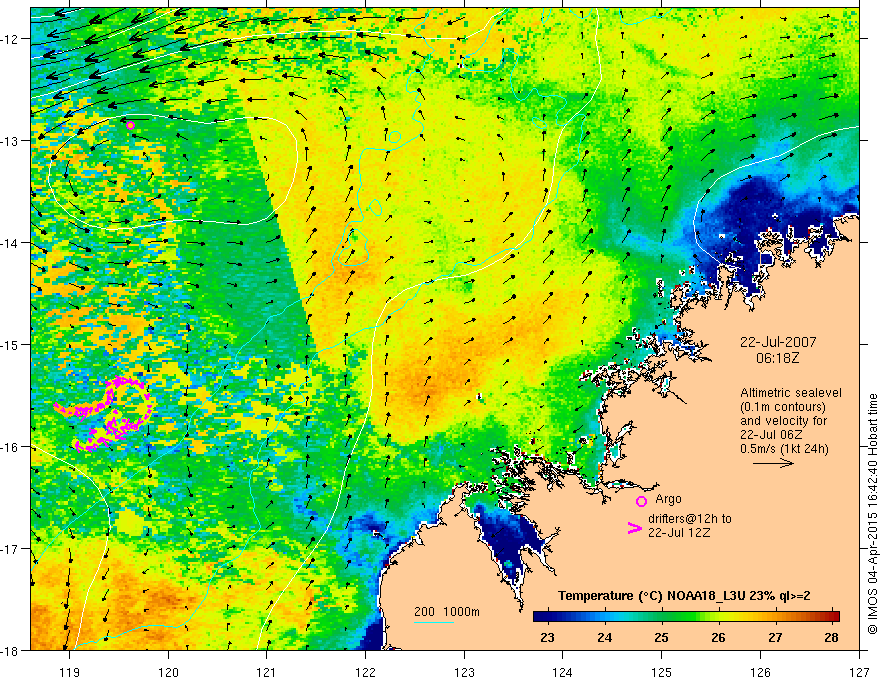This screenshot has height=680, width=880.
Task: Click the temperature colorbar near 23 (dark blue)
Action: [x=547, y=616]
